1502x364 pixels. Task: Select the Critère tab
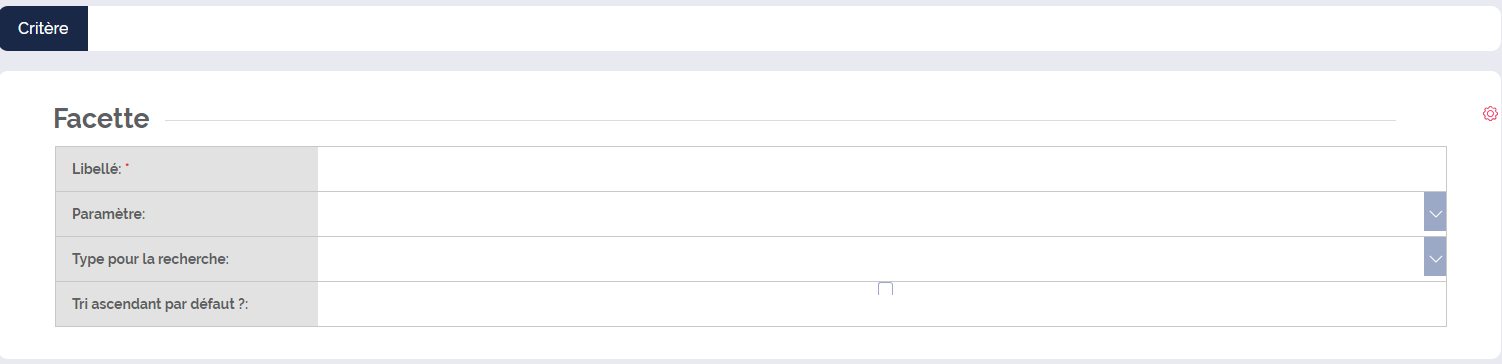tap(44, 28)
